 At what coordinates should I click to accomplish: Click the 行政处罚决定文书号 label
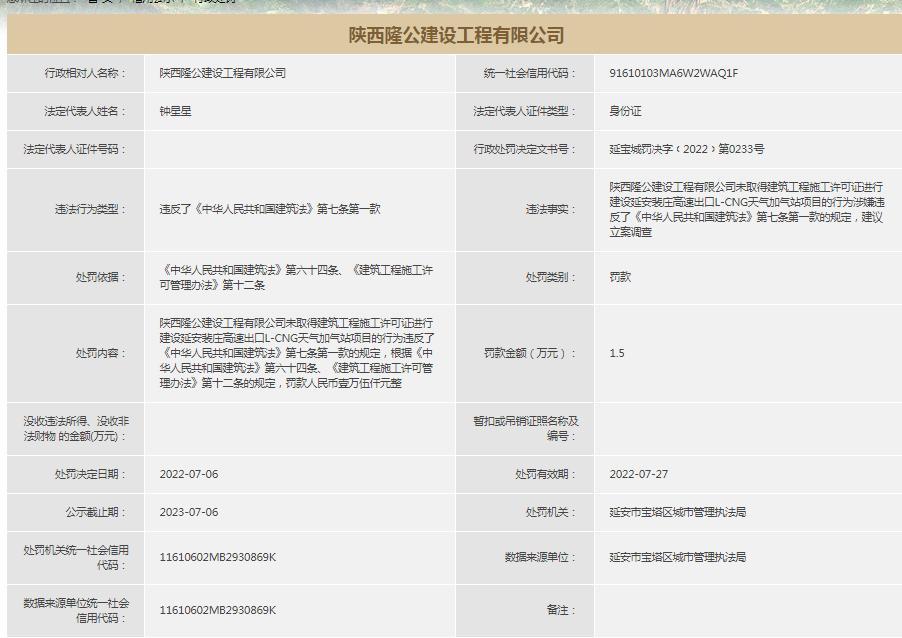(524, 149)
